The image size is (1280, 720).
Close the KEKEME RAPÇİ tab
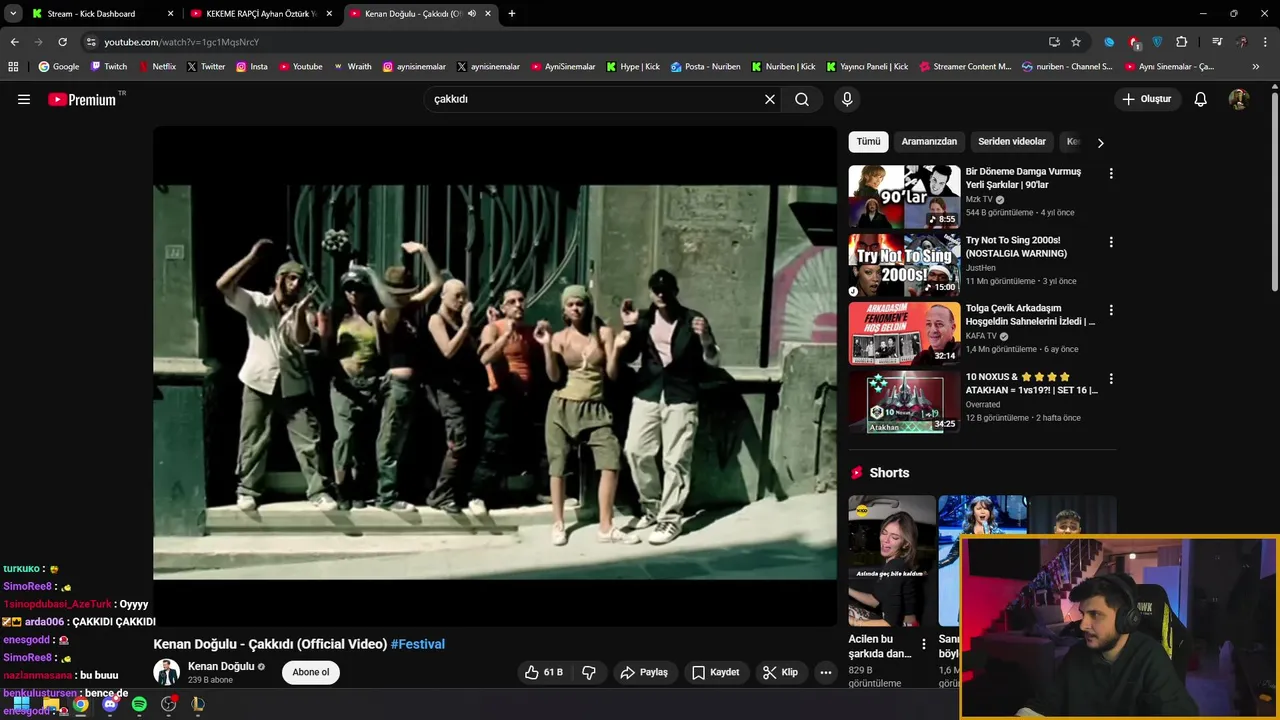(x=329, y=14)
